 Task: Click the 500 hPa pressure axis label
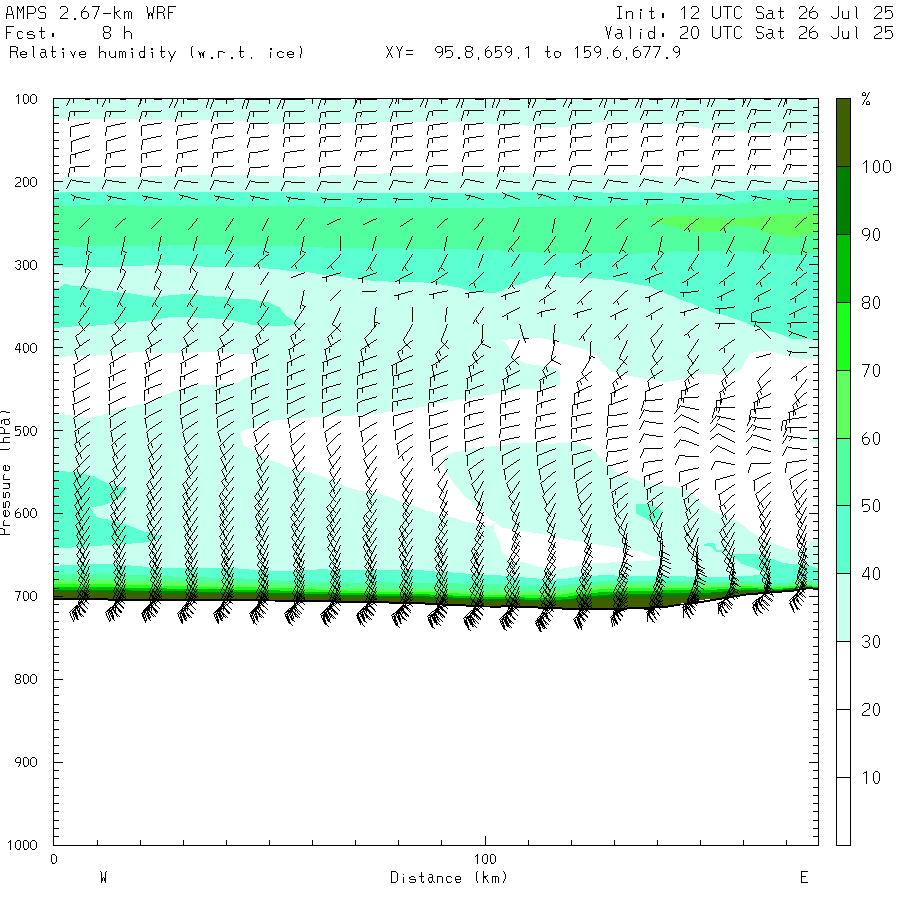click(x=26, y=430)
